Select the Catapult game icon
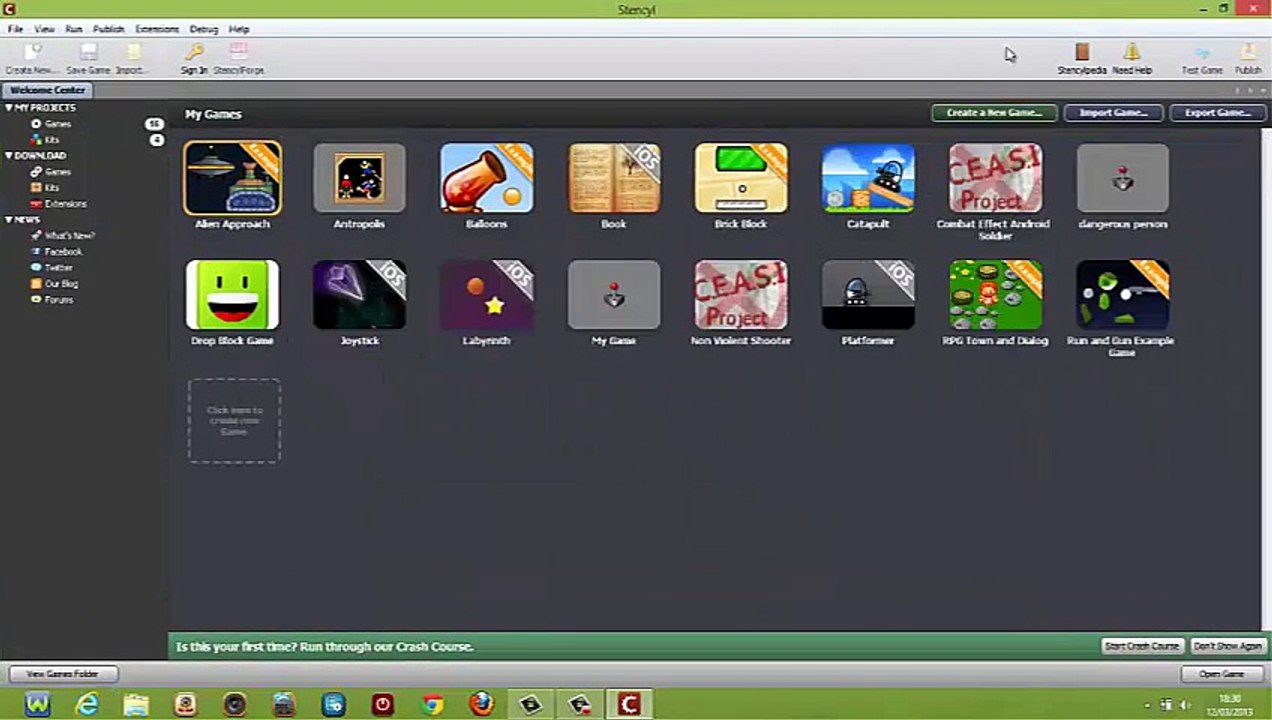 click(868, 178)
